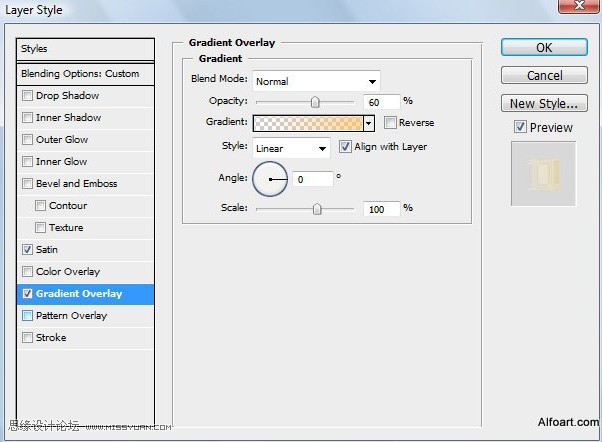This screenshot has width=602, height=442.
Task: Uncheck the Preview checkbox
Action: pos(520,127)
